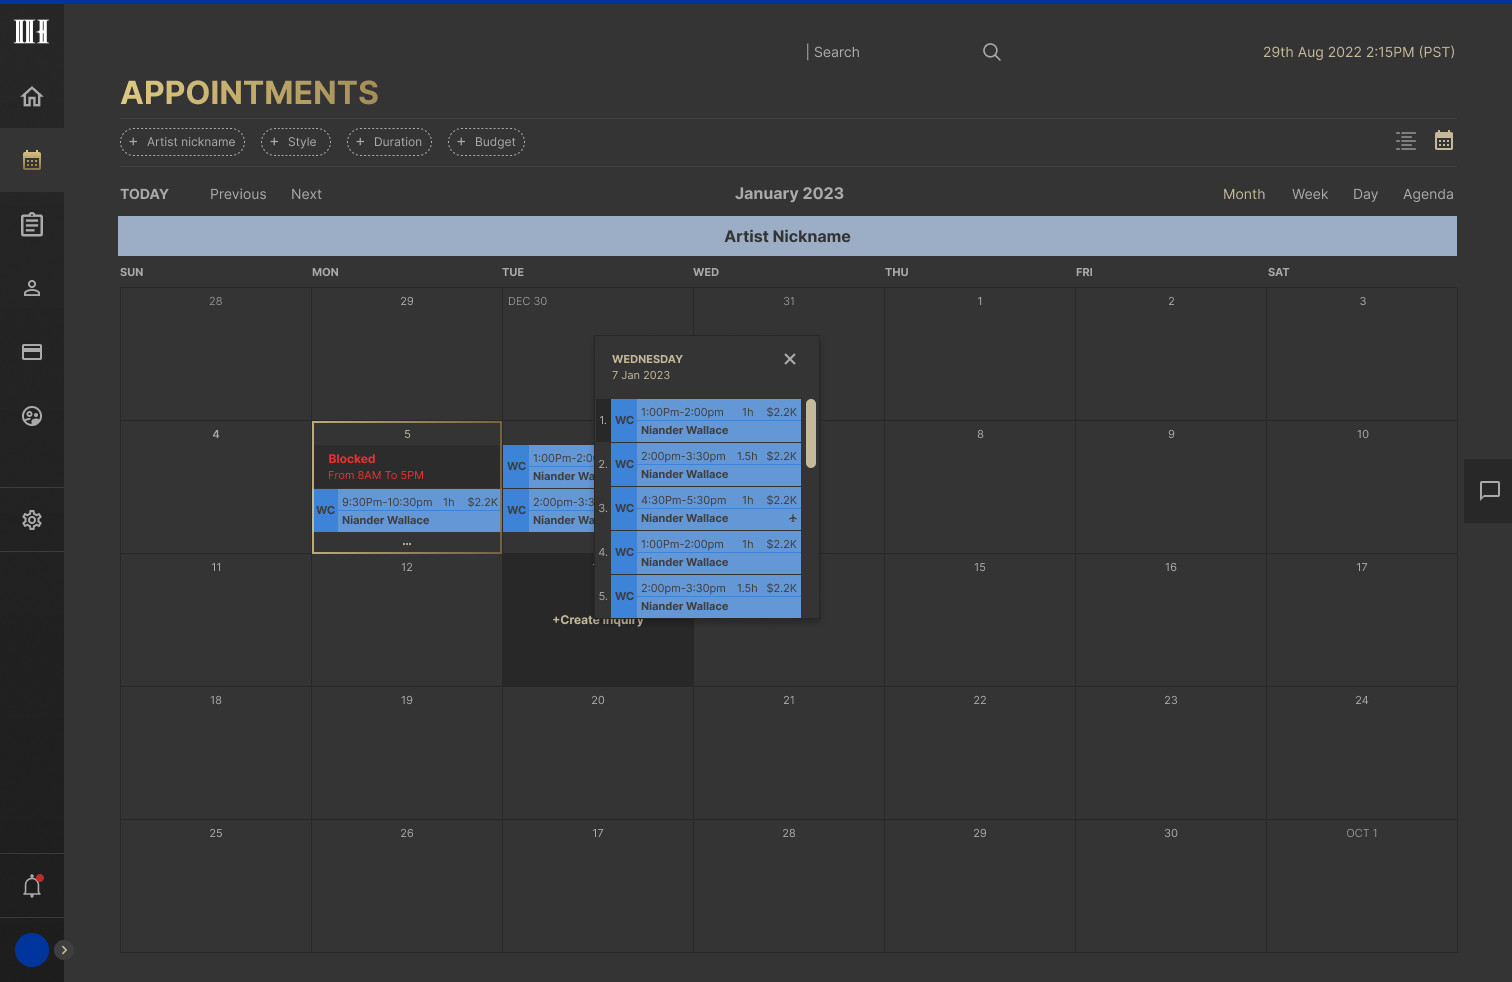The height and width of the screenshot is (982, 1512).
Task: Open the payments card sidebar icon
Action: point(32,352)
